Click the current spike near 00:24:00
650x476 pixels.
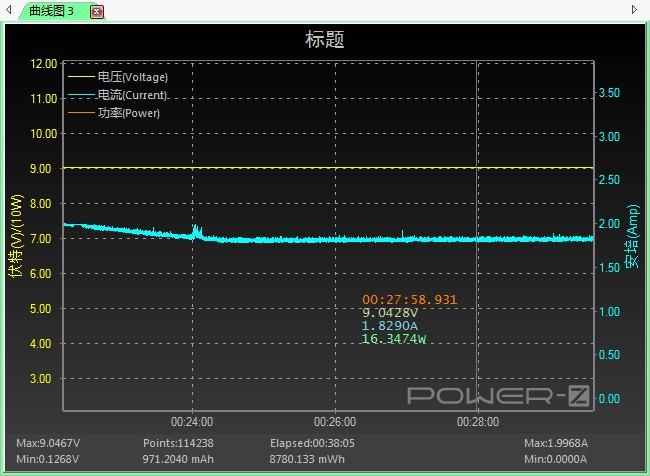(x=197, y=231)
